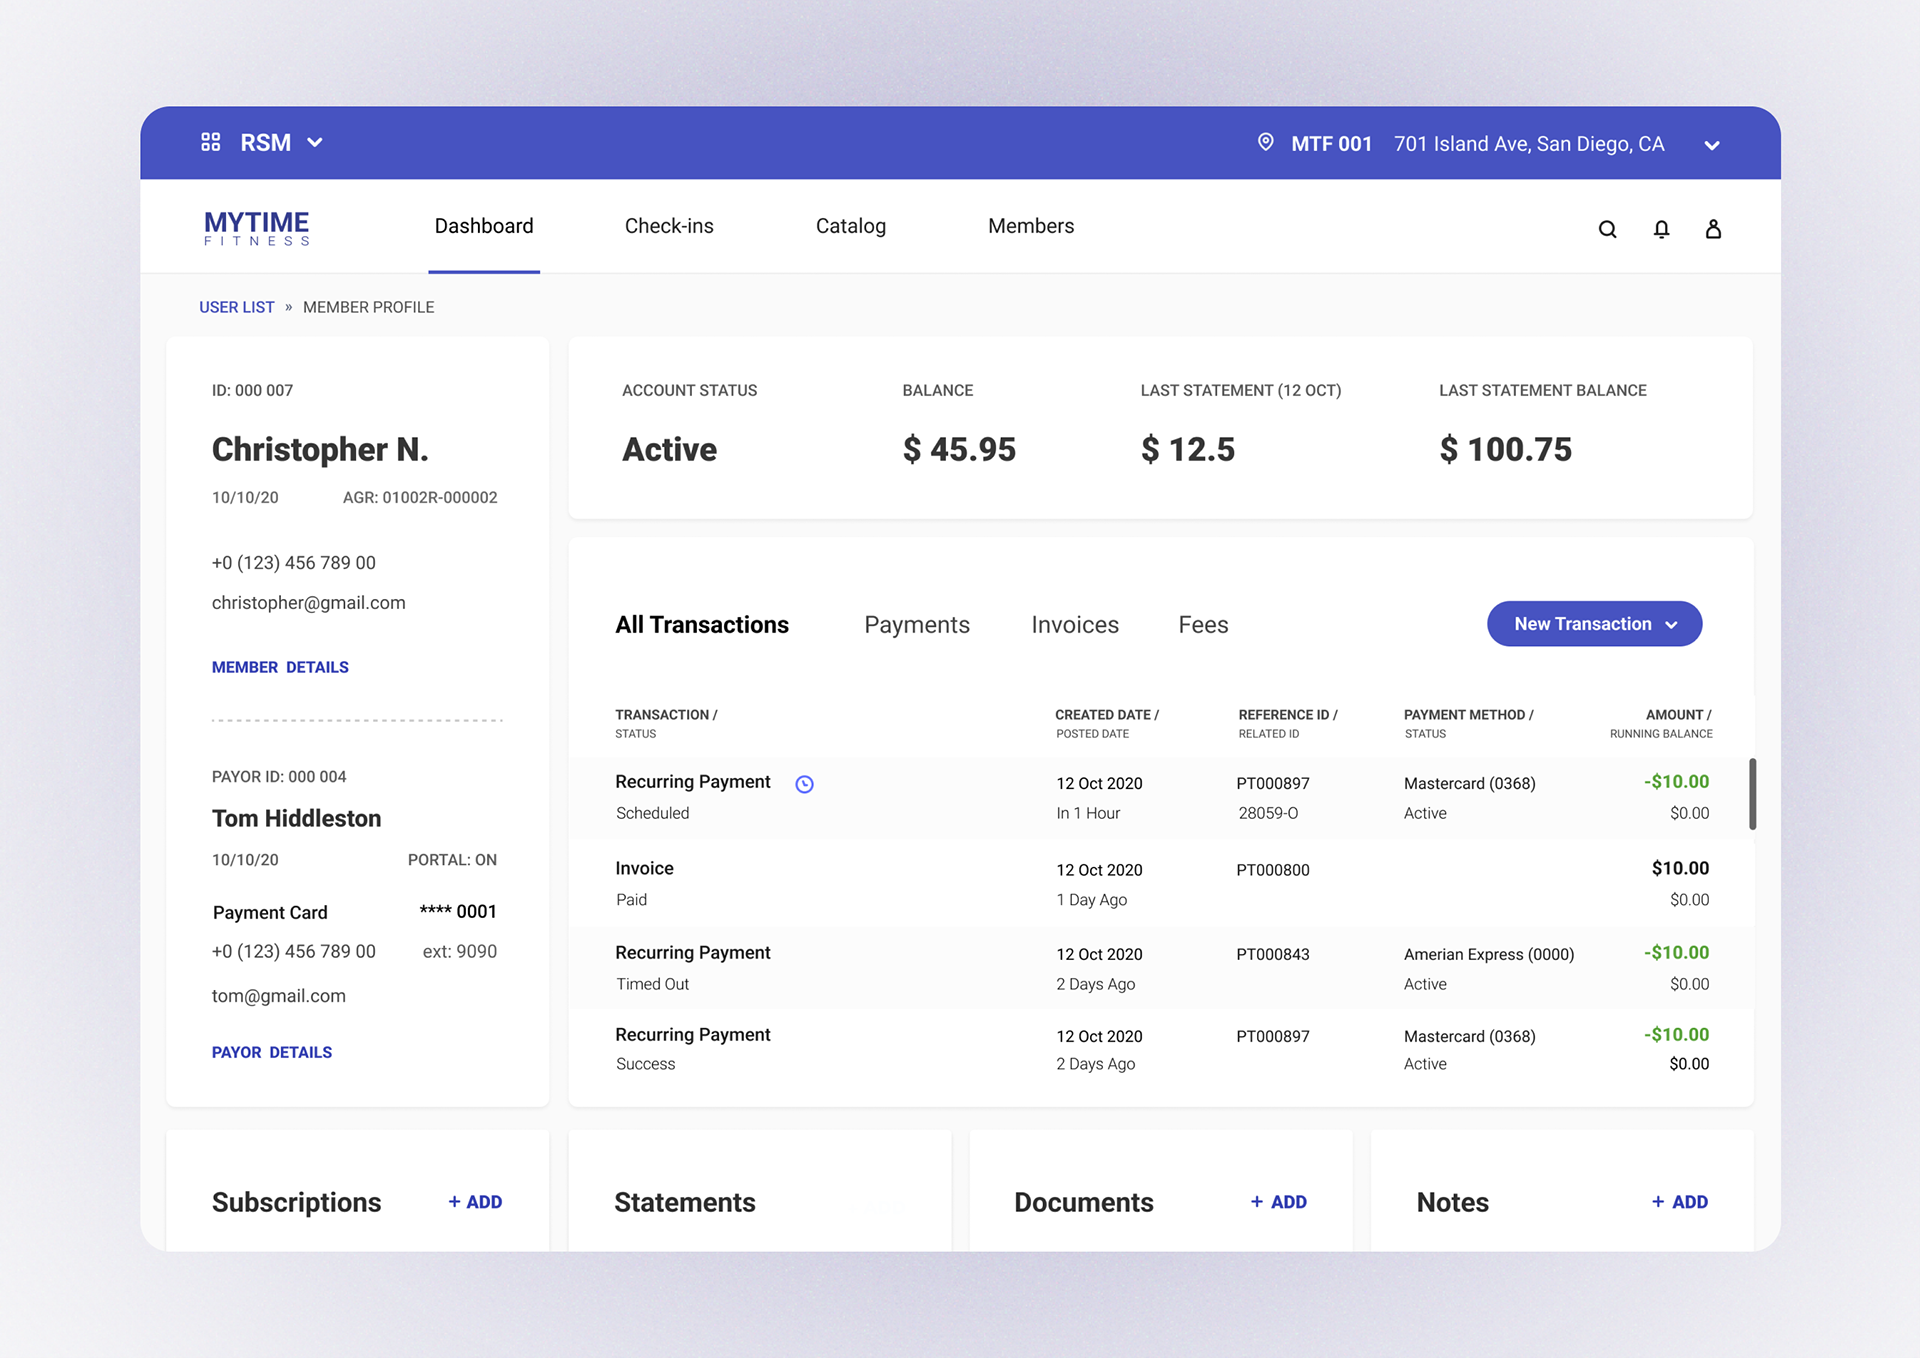Open MEMBER DETAILS link
Image resolution: width=1920 pixels, height=1358 pixels.
[x=280, y=667]
